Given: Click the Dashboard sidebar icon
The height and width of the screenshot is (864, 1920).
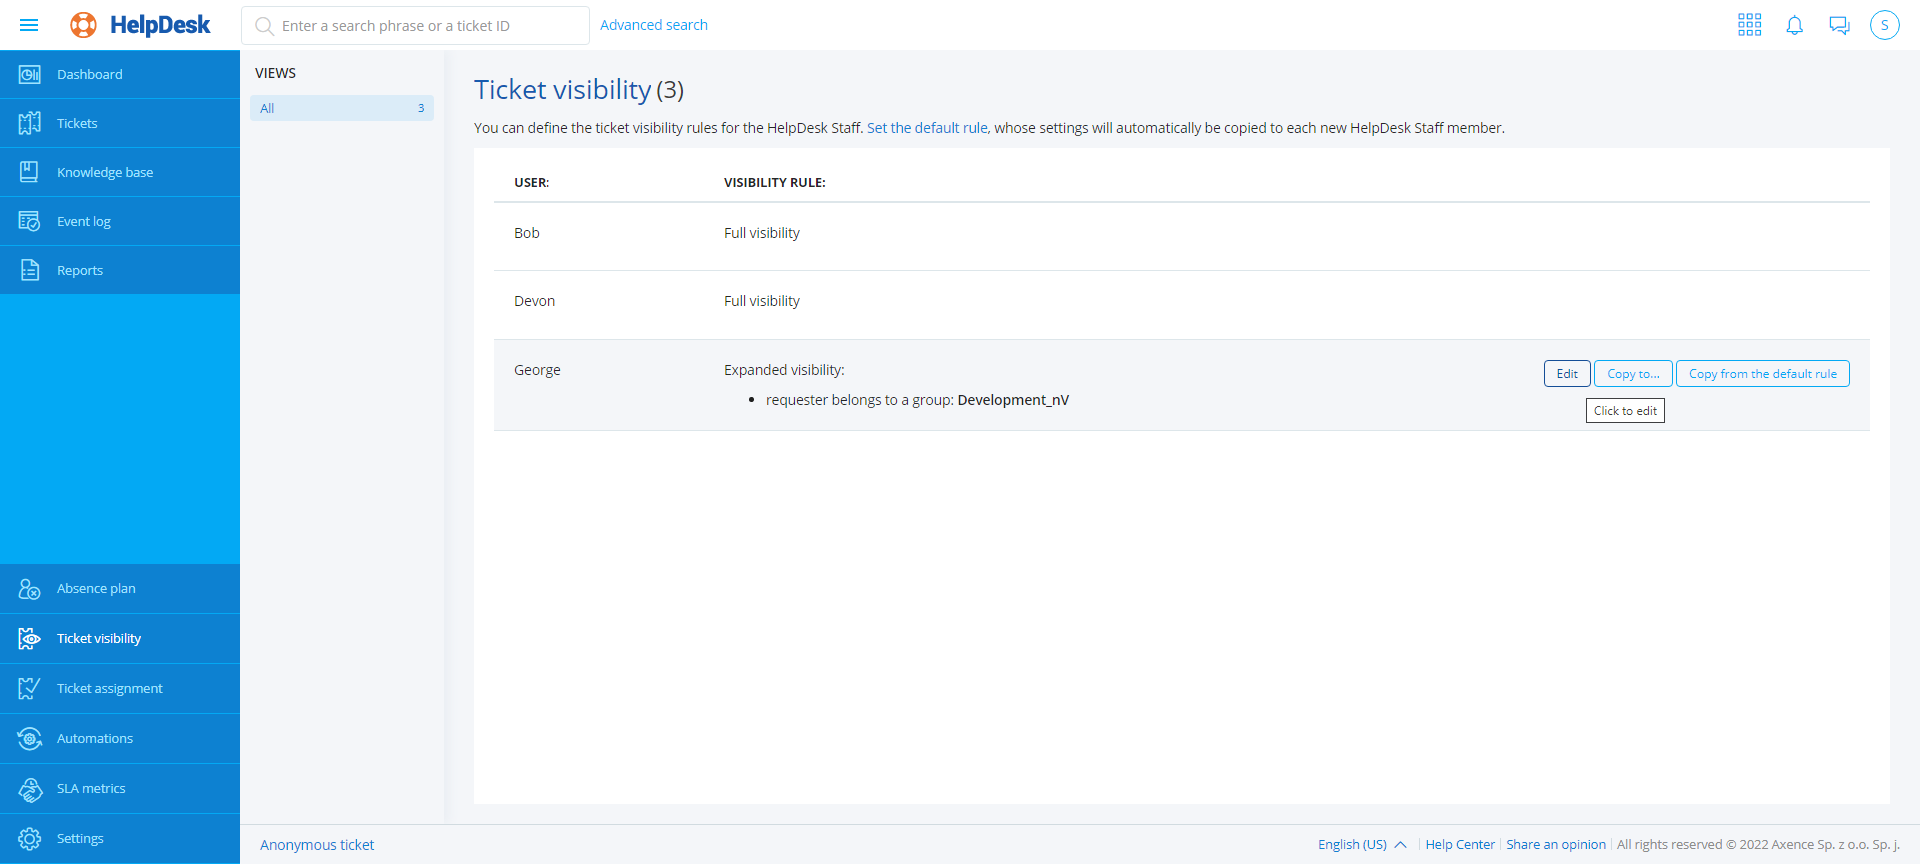Looking at the screenshot, I should (30, 74).
